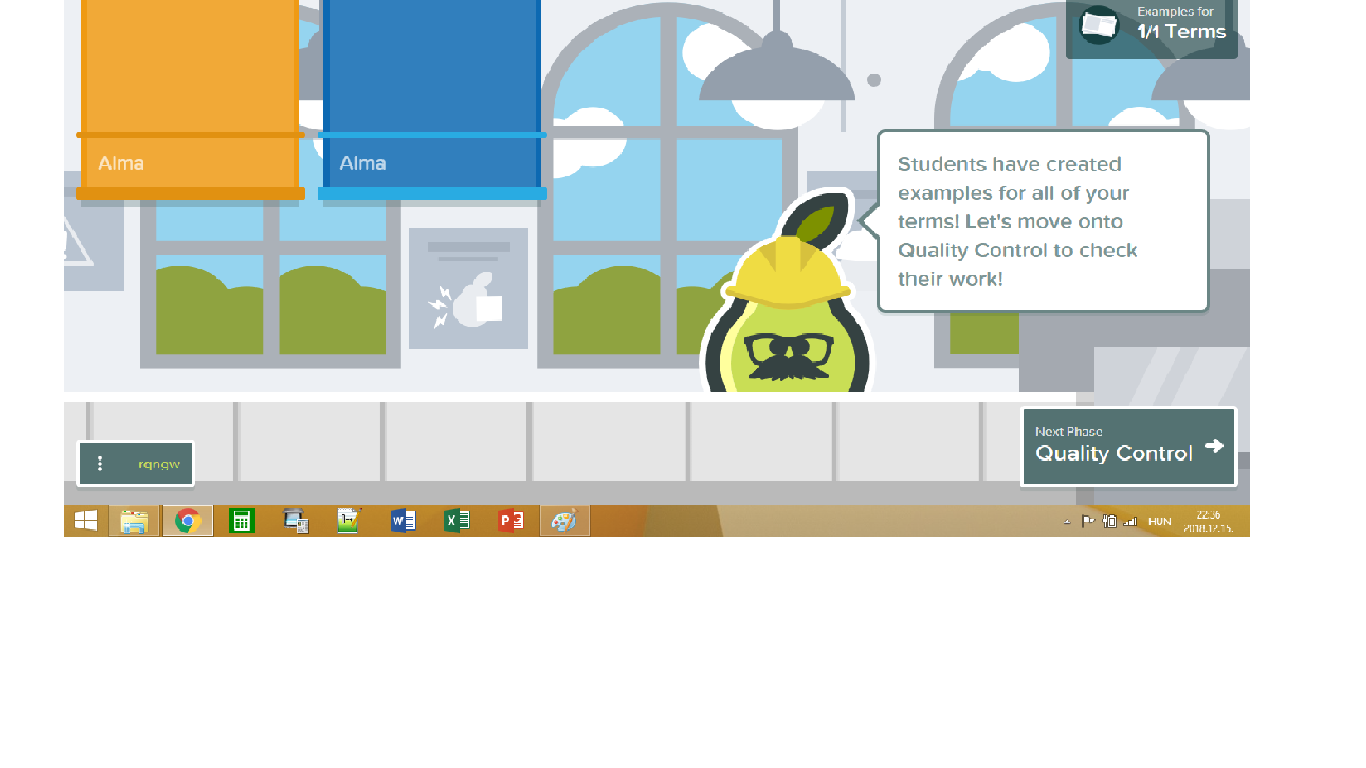Launch Calculator from the taskbar
This screenshot has width=1366, height=768.
pyautogui.click(x=242, y=521)
